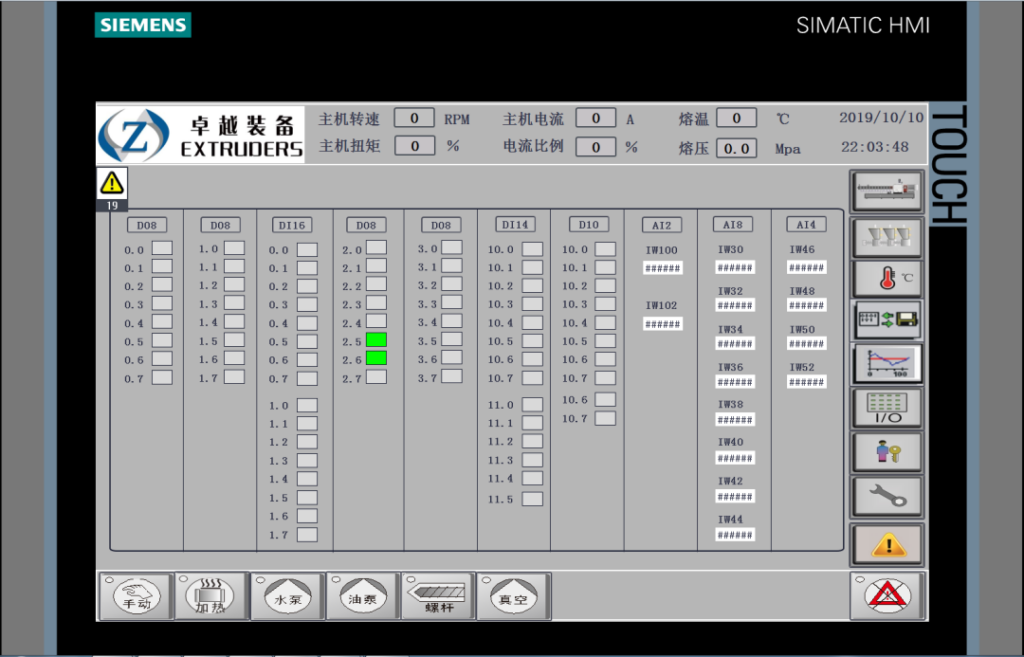Open the feeder hoppers screen

(x=886, y=235)
